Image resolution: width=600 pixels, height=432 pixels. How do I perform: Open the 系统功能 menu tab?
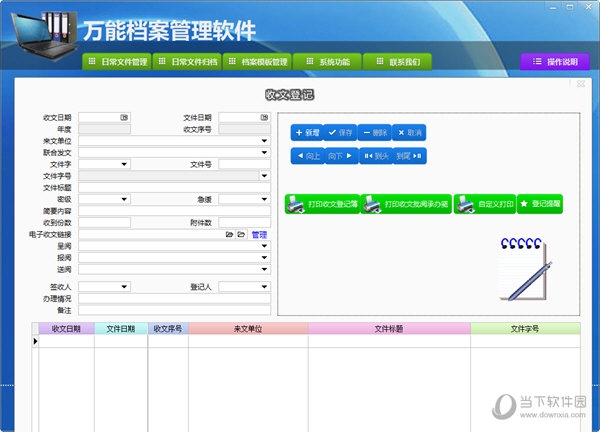click(x=328, y=62)
